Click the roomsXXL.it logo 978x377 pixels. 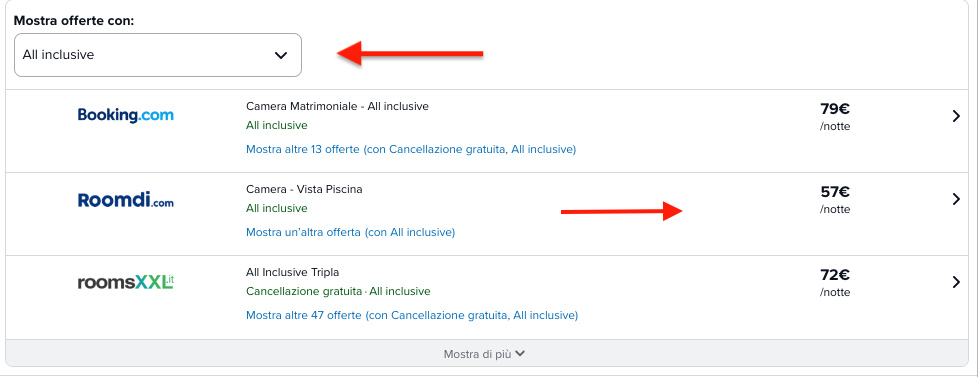(125, 282)
